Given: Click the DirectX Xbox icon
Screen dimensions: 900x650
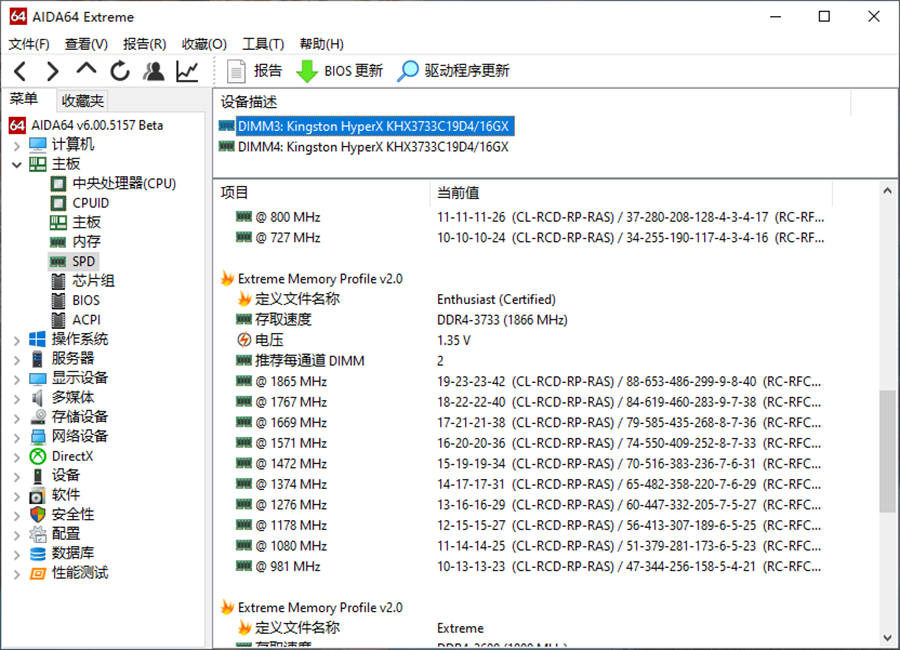Looking at the screenshot, I should (38, 456).
